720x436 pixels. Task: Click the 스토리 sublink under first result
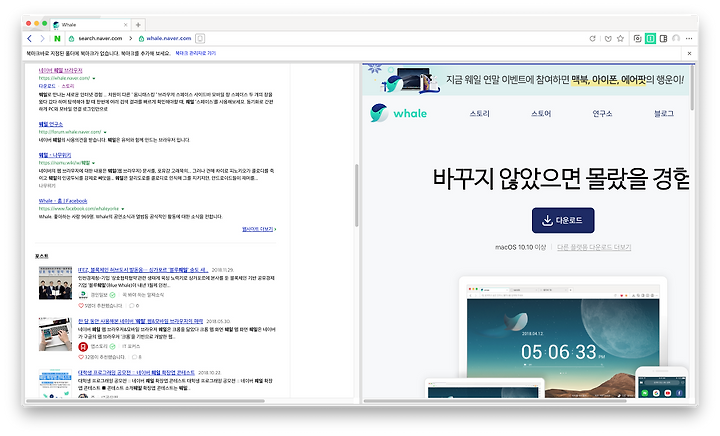pos(68,86)
